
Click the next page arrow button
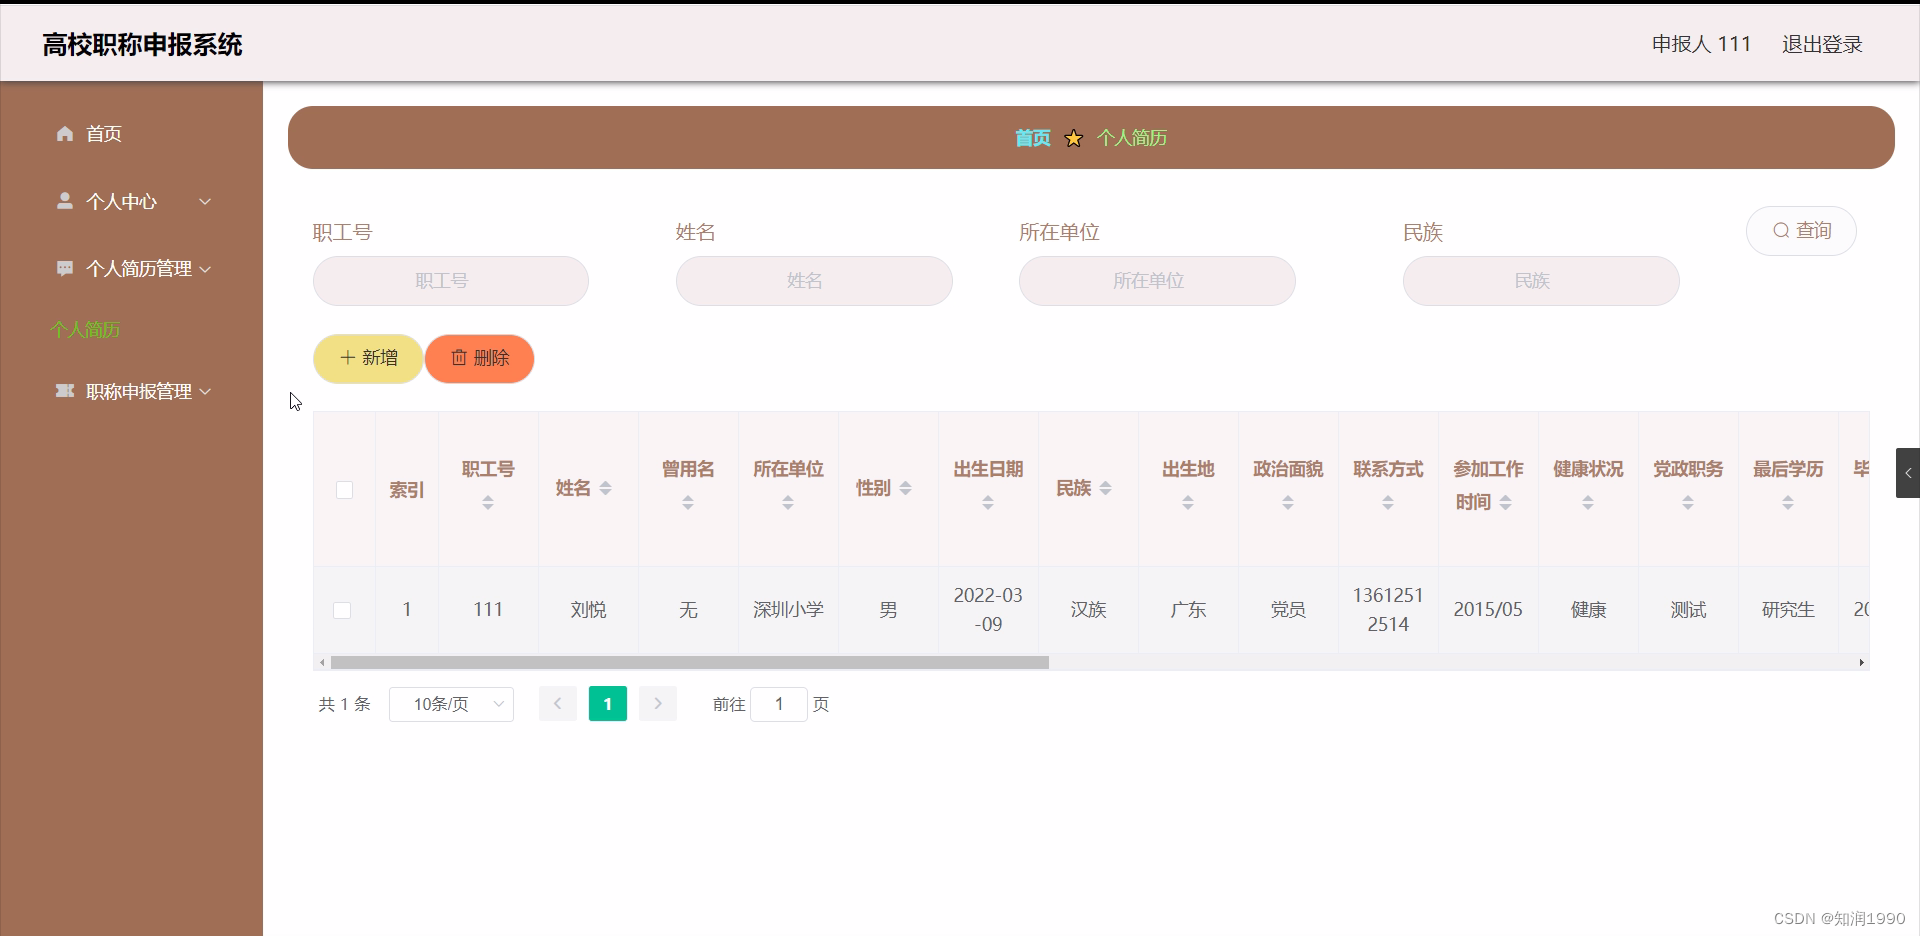[x=657, y=704]
